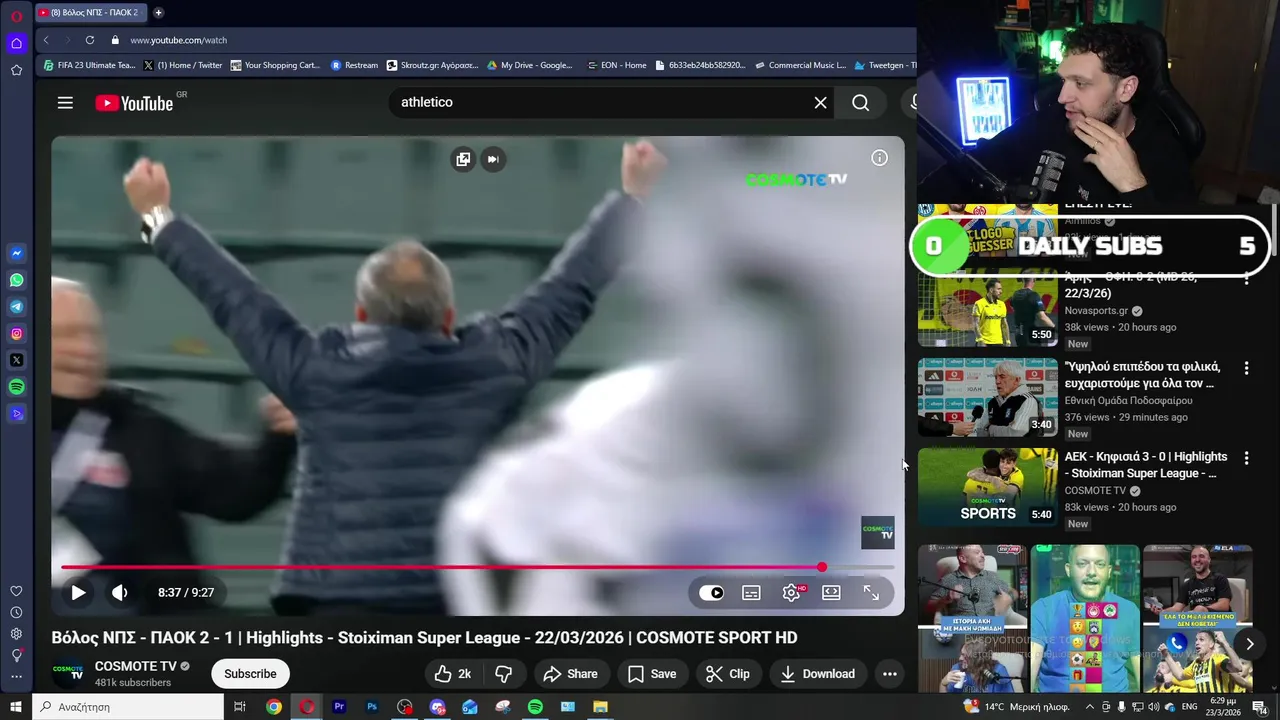Skip to the next video at top of player
The image size is (1280, 720).
pos(492,159)
